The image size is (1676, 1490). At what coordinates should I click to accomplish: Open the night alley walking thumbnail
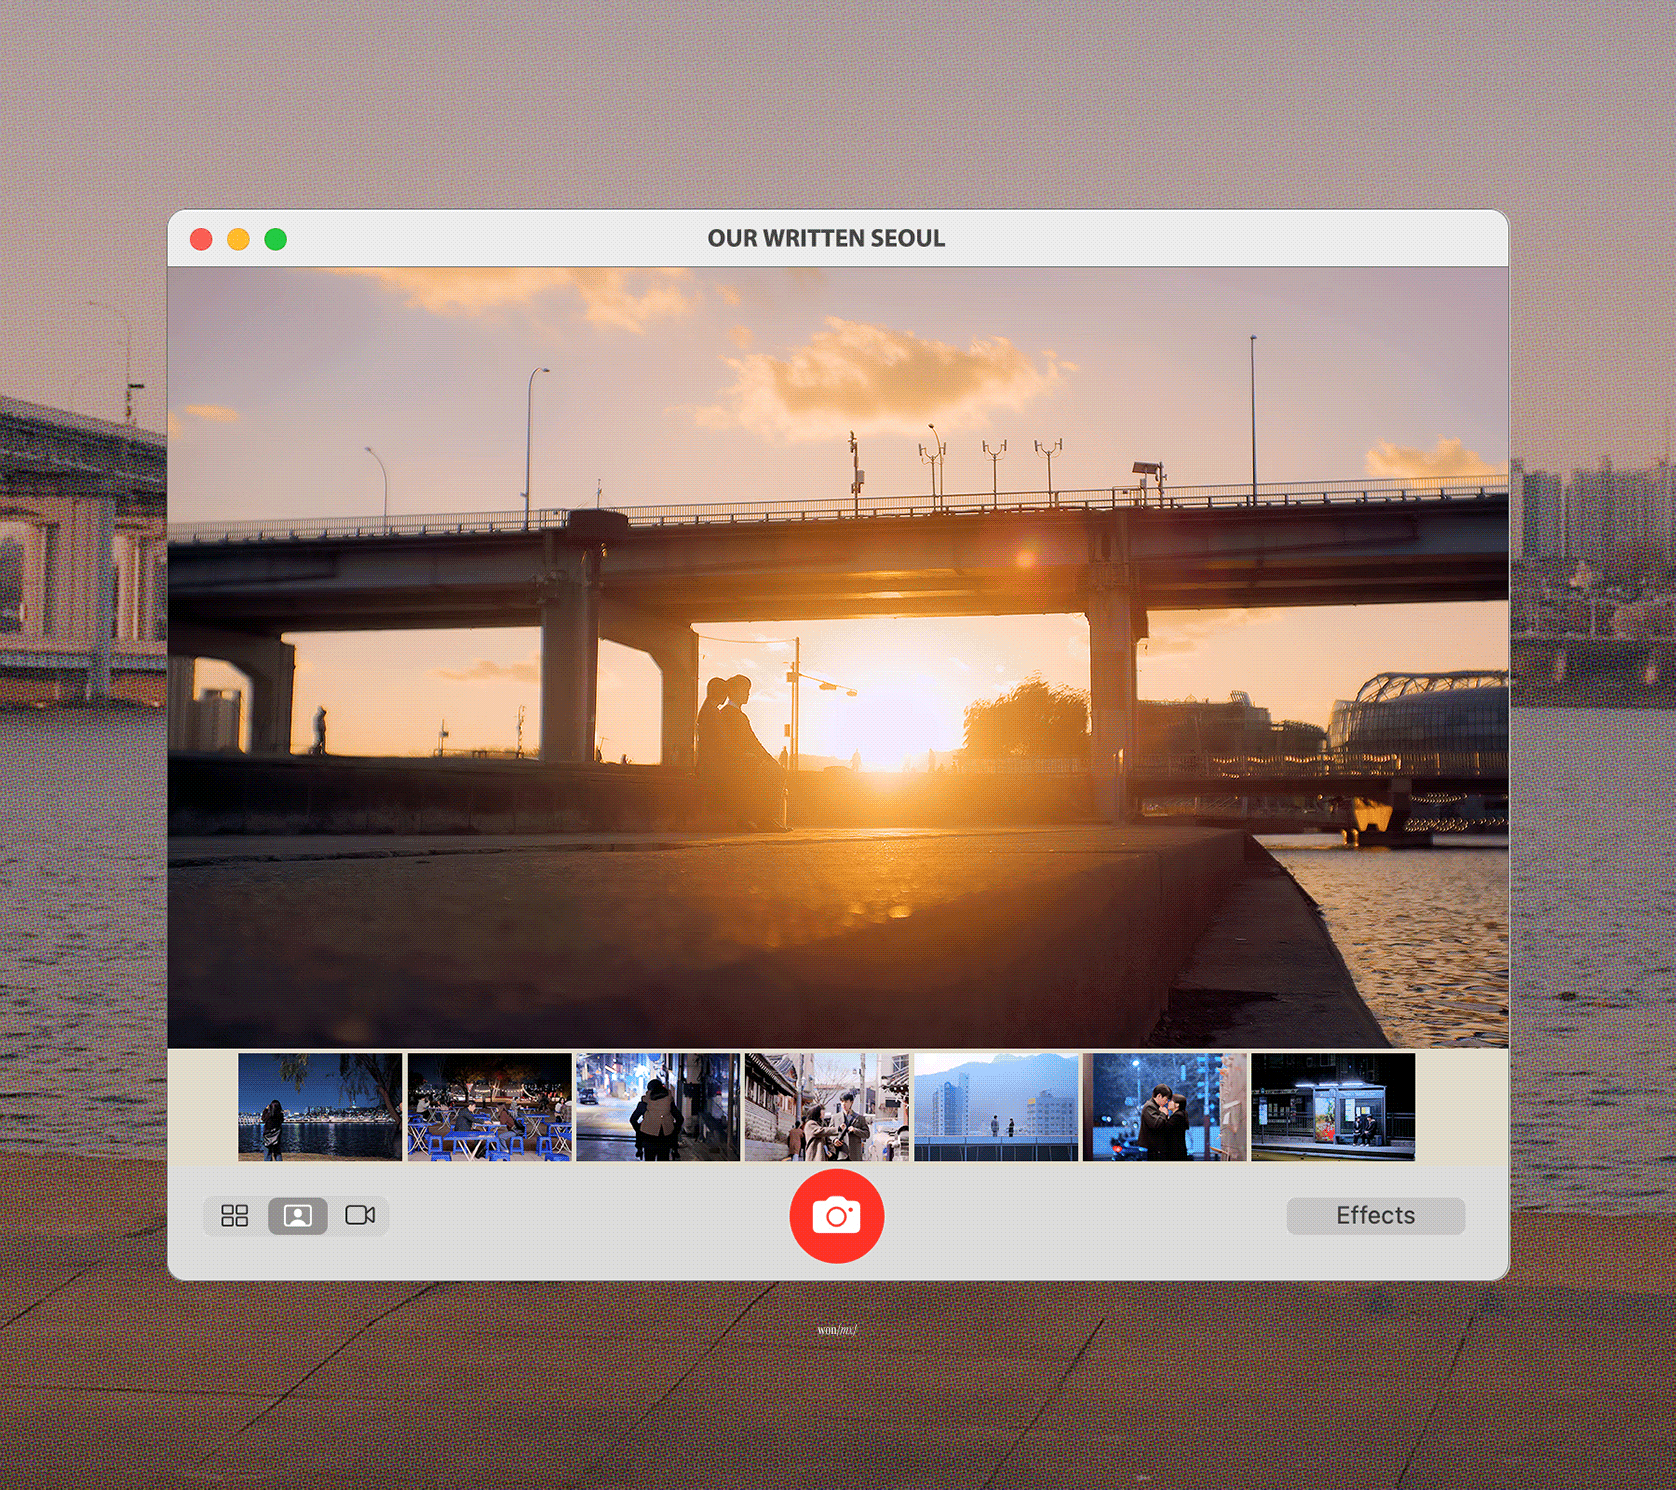(658, 1106)
